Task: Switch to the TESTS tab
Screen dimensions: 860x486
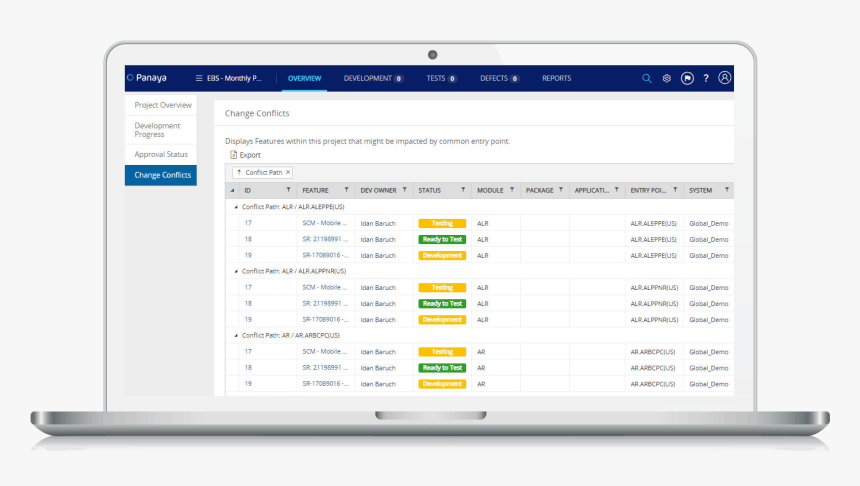Action: pos(441,78)
